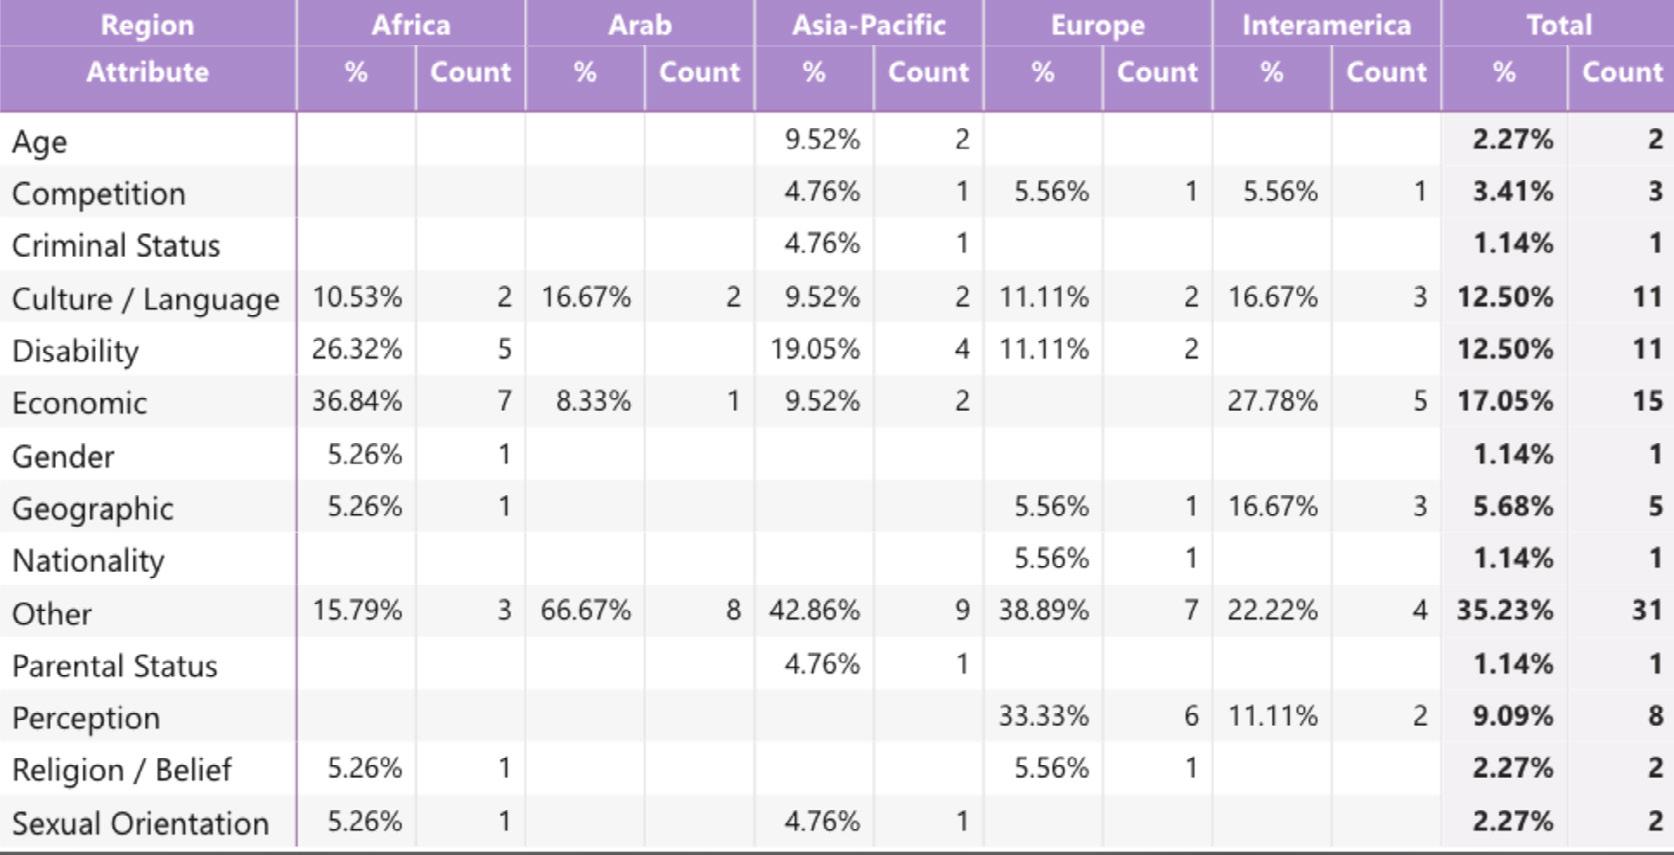This screenshot has height=855, width=1674.
Task: Click the Total count cell showing 31
Action: 1646,611
